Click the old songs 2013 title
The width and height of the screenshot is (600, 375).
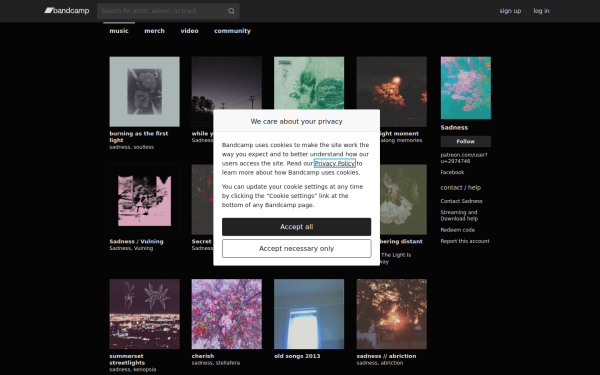(297, 356)
